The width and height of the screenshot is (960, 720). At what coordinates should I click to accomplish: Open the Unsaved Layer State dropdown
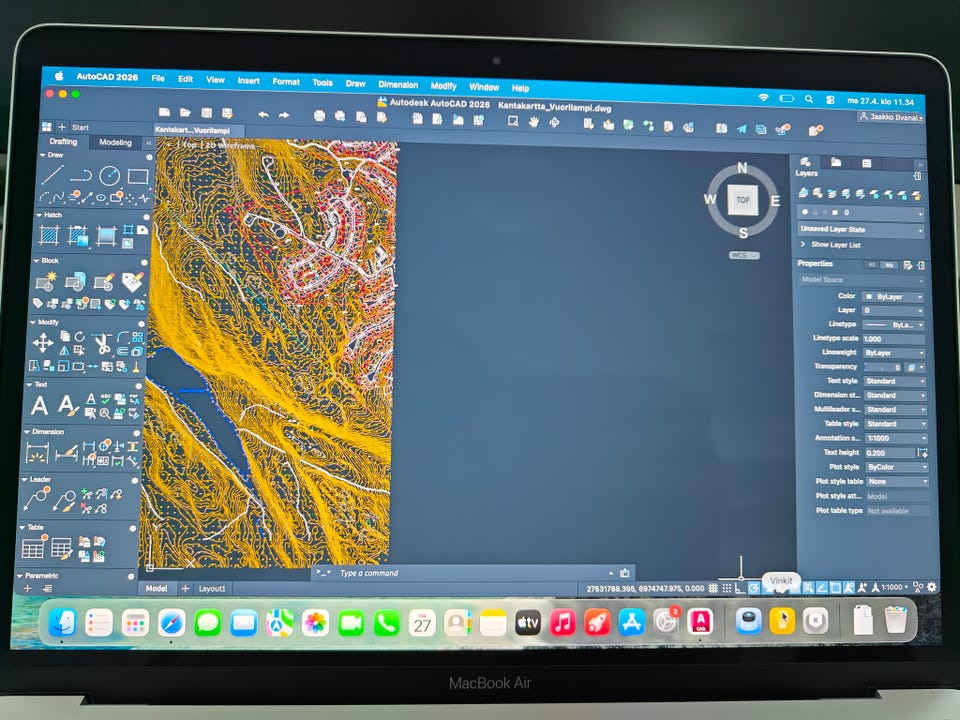(861, 230)
